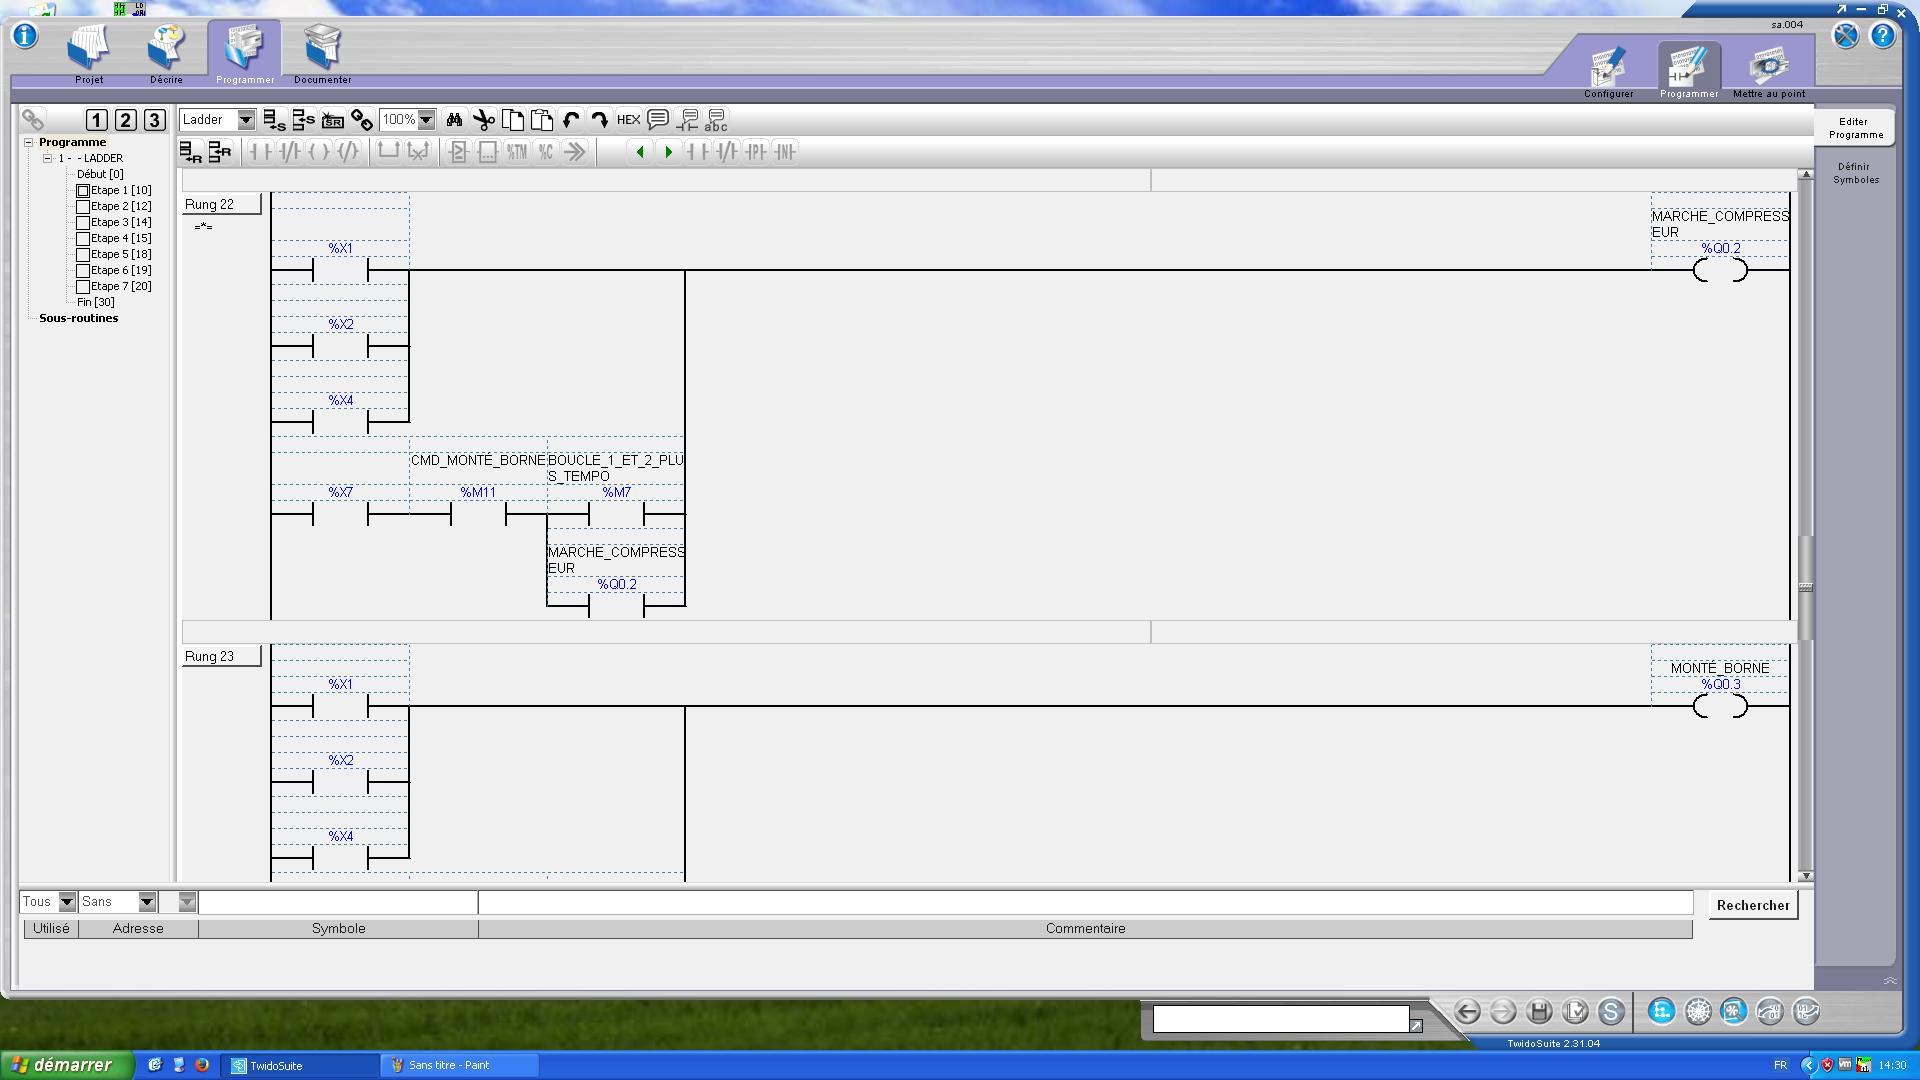The width and height of the screenshot is (1920, 1080).
Task: Open the Ladder language dropdown
Action: 245,120
